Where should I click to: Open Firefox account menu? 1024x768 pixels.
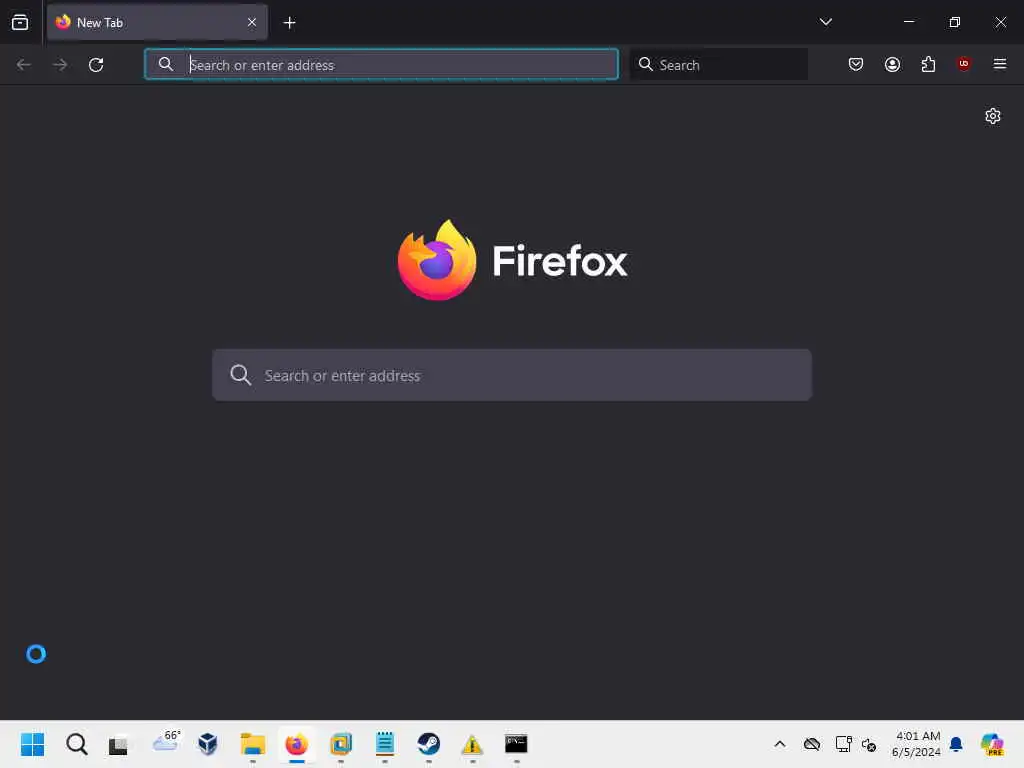pyautogui.click(x=892, y=64)
